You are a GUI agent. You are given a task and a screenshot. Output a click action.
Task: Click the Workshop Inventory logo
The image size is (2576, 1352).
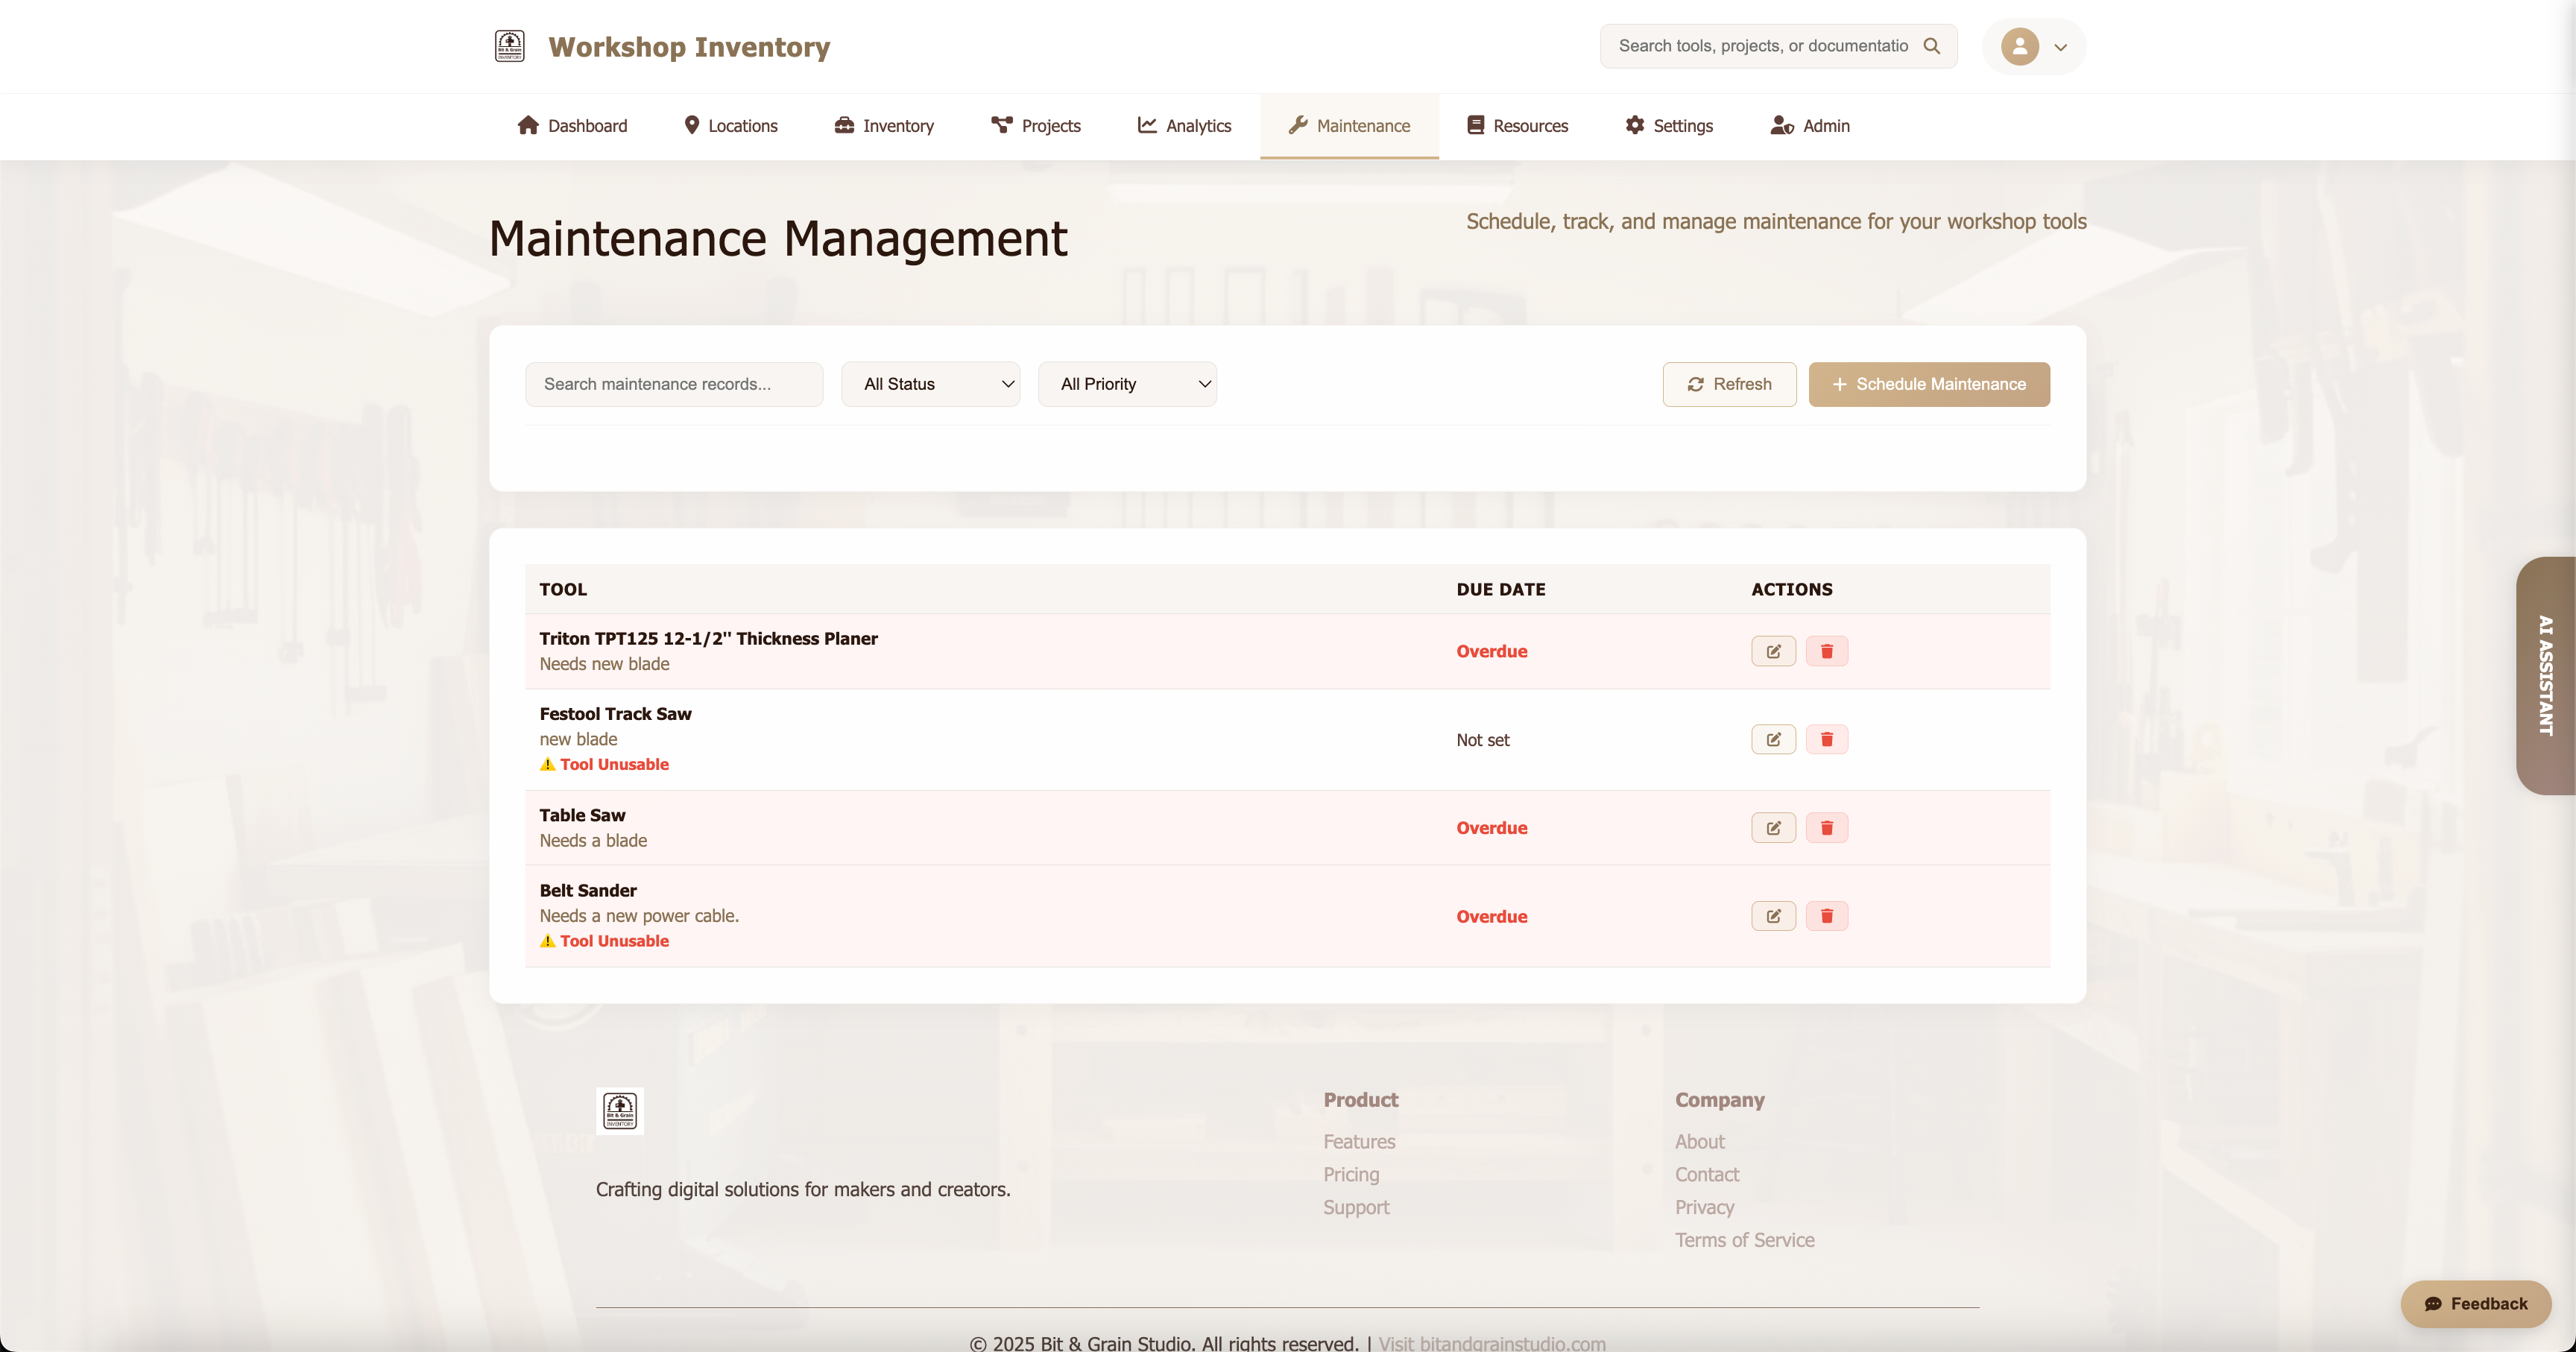click(x=509, y=45)
